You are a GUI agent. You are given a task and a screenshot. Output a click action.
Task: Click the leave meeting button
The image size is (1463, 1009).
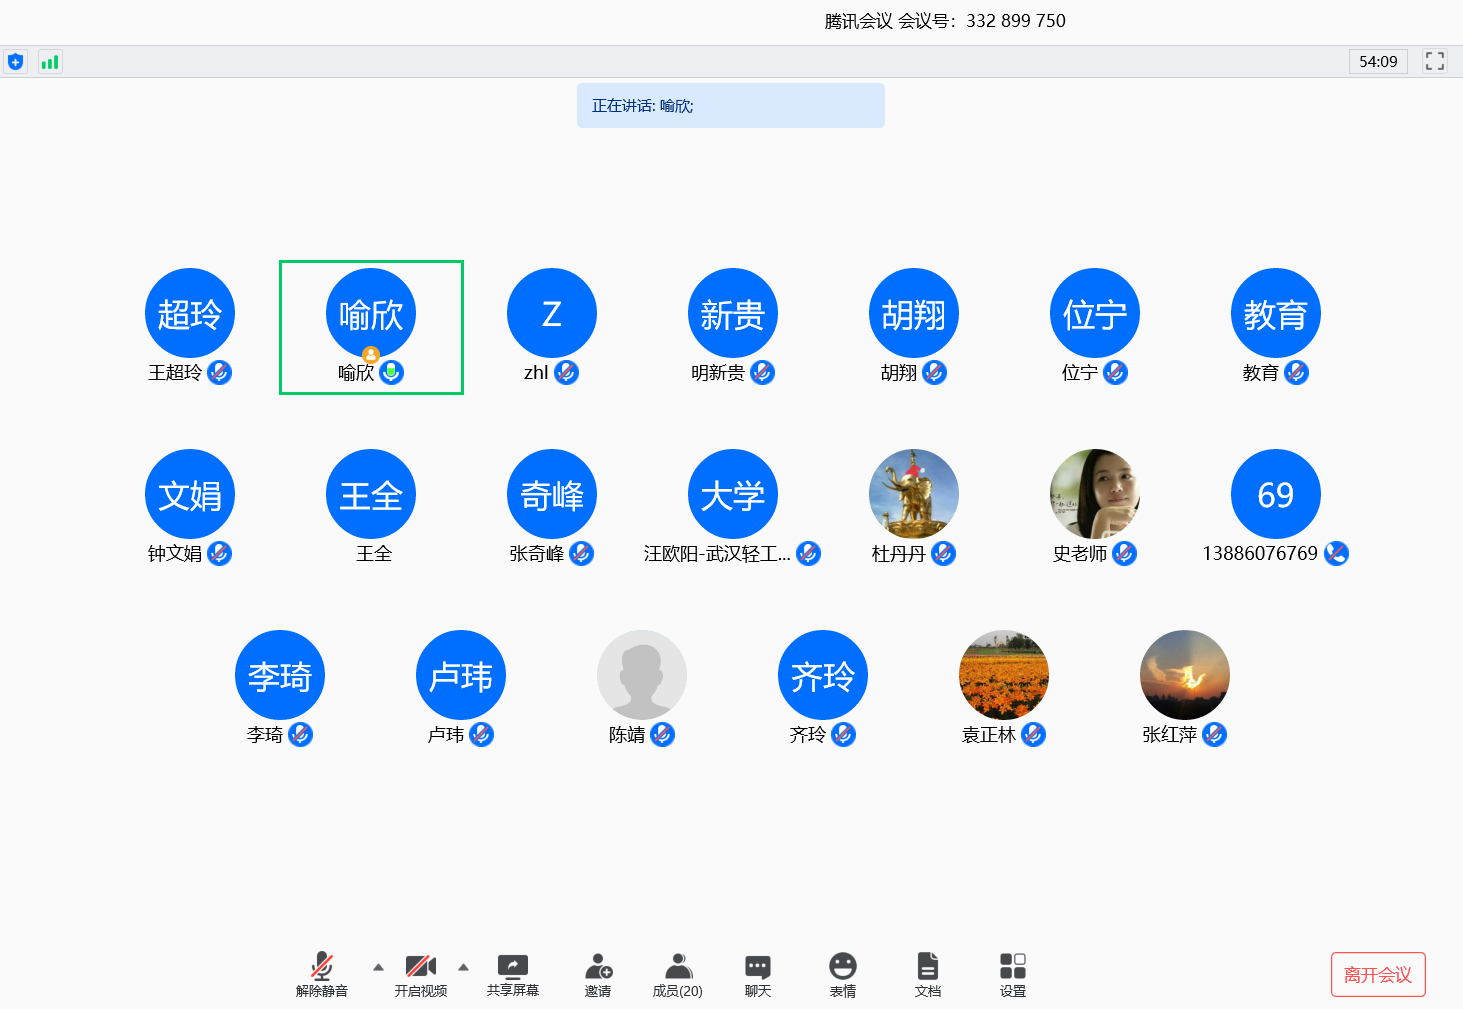[x=1377, y=975]
